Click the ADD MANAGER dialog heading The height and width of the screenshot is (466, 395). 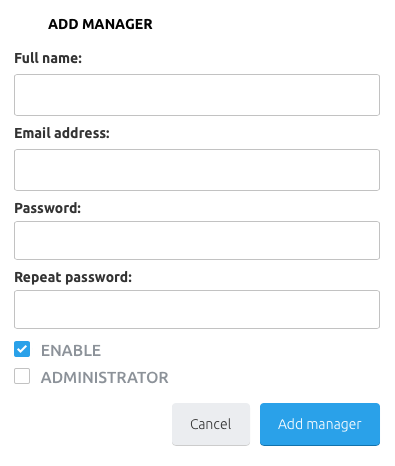[100, 24]
